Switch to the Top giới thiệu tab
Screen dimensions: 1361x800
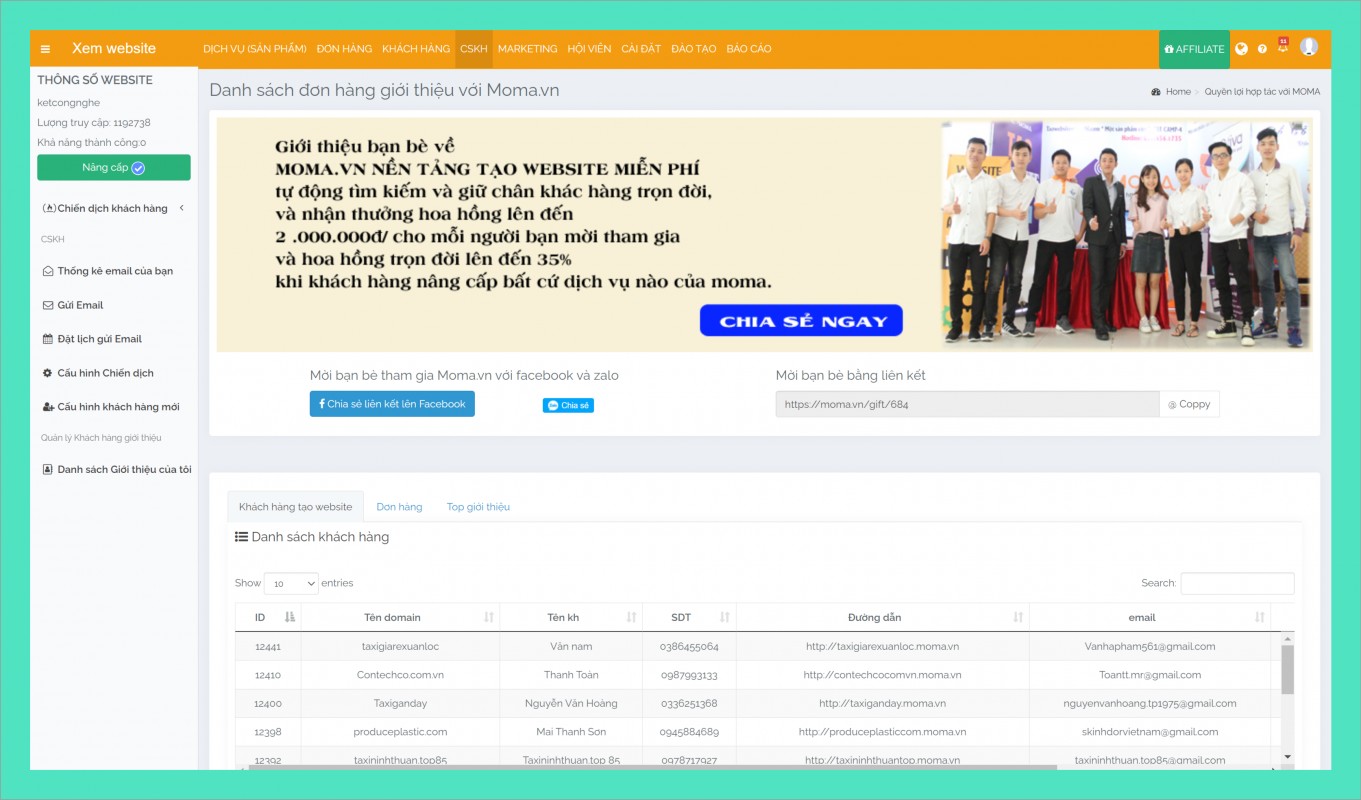pos(478,507)
